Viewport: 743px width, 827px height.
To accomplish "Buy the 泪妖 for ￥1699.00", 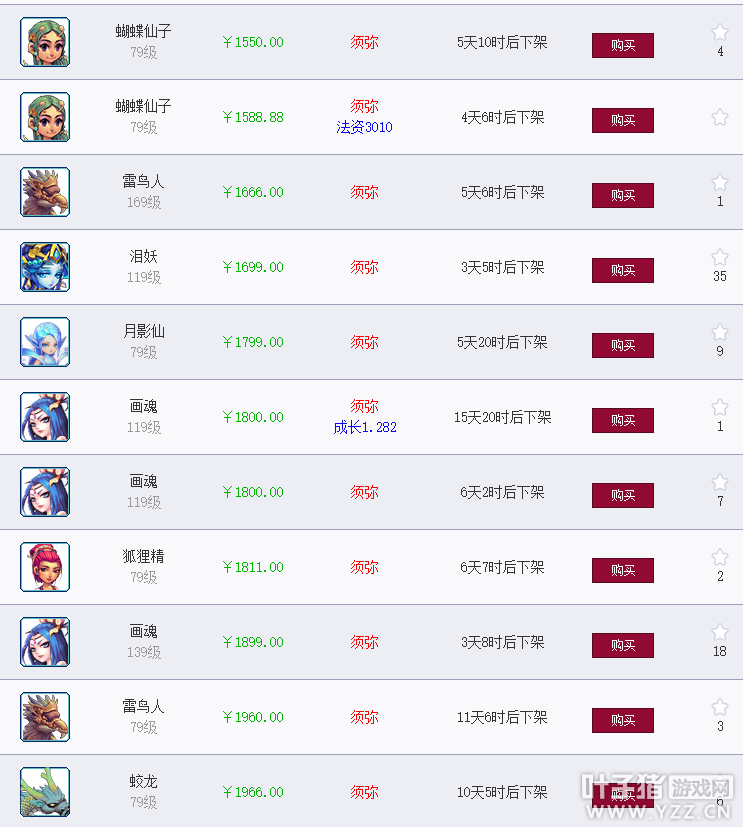I will [x=623, y=271].
